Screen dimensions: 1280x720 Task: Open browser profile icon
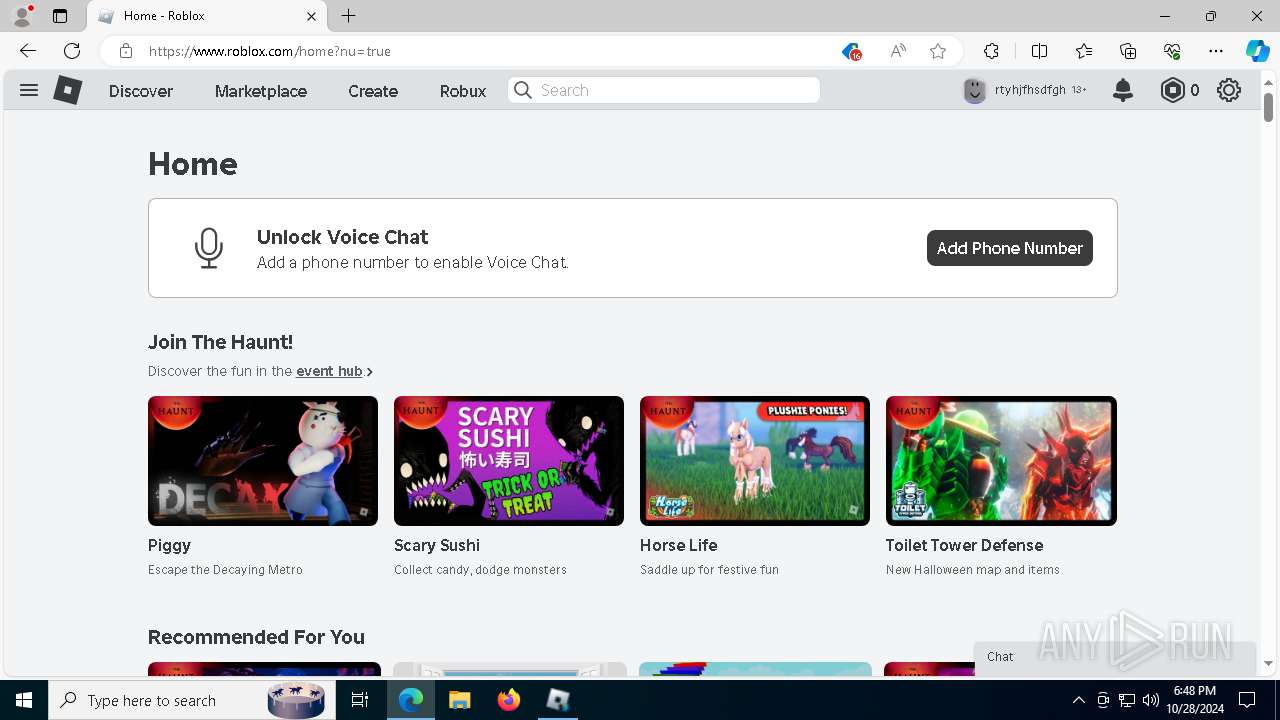click(x=22, y=16)
